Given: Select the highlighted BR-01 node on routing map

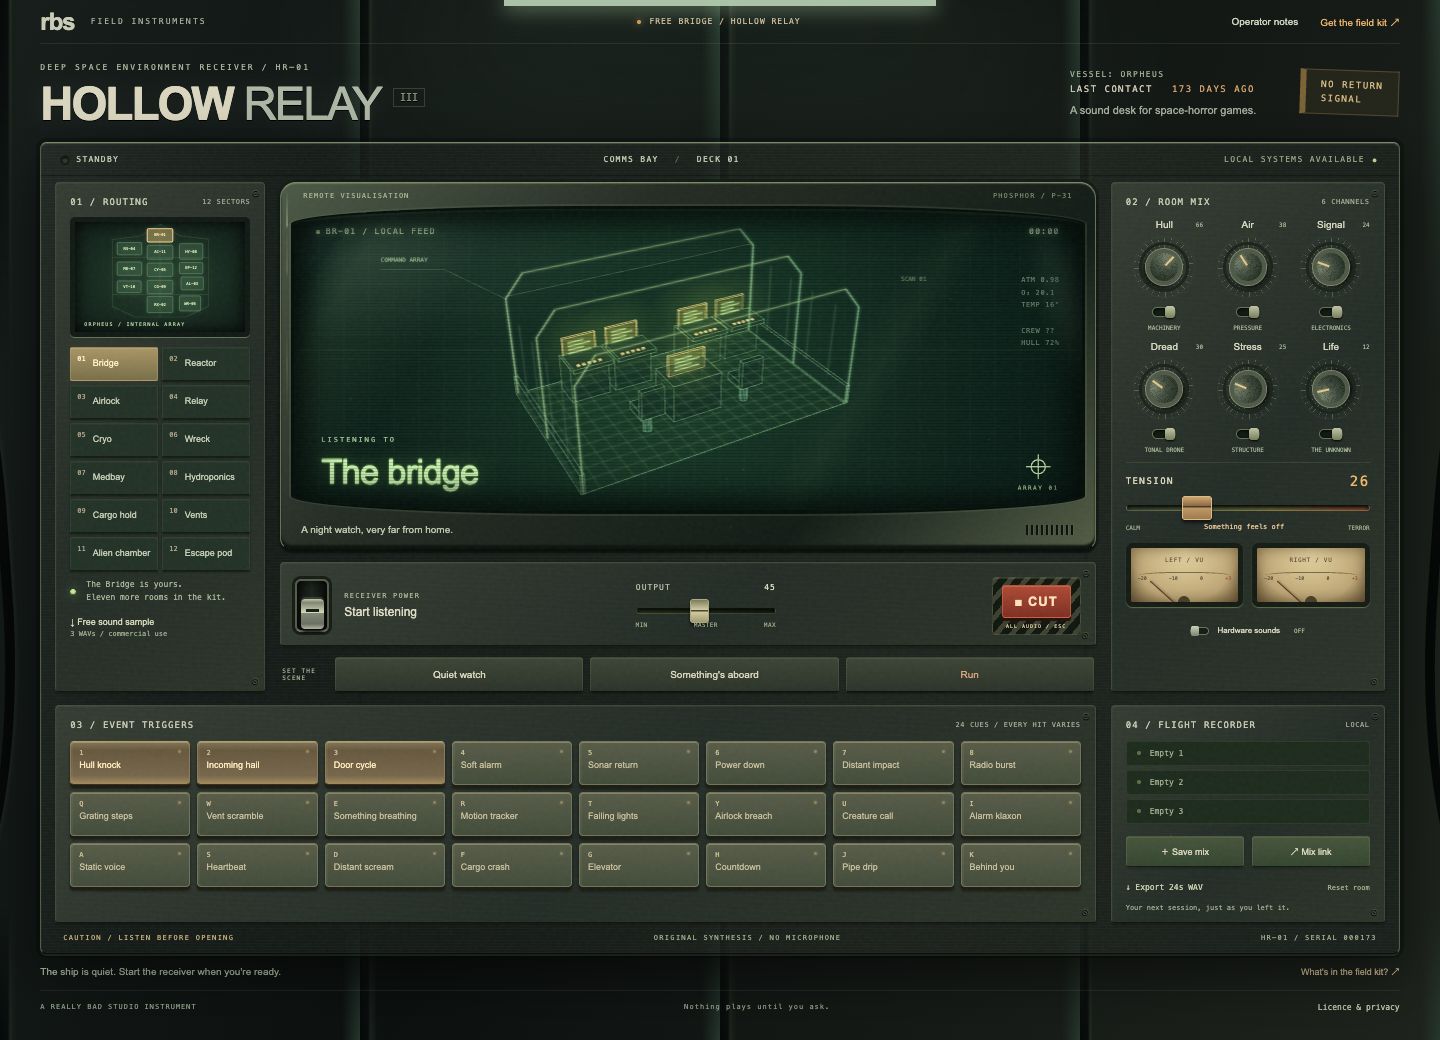Looking at the screenshot, I should [160, 235].
